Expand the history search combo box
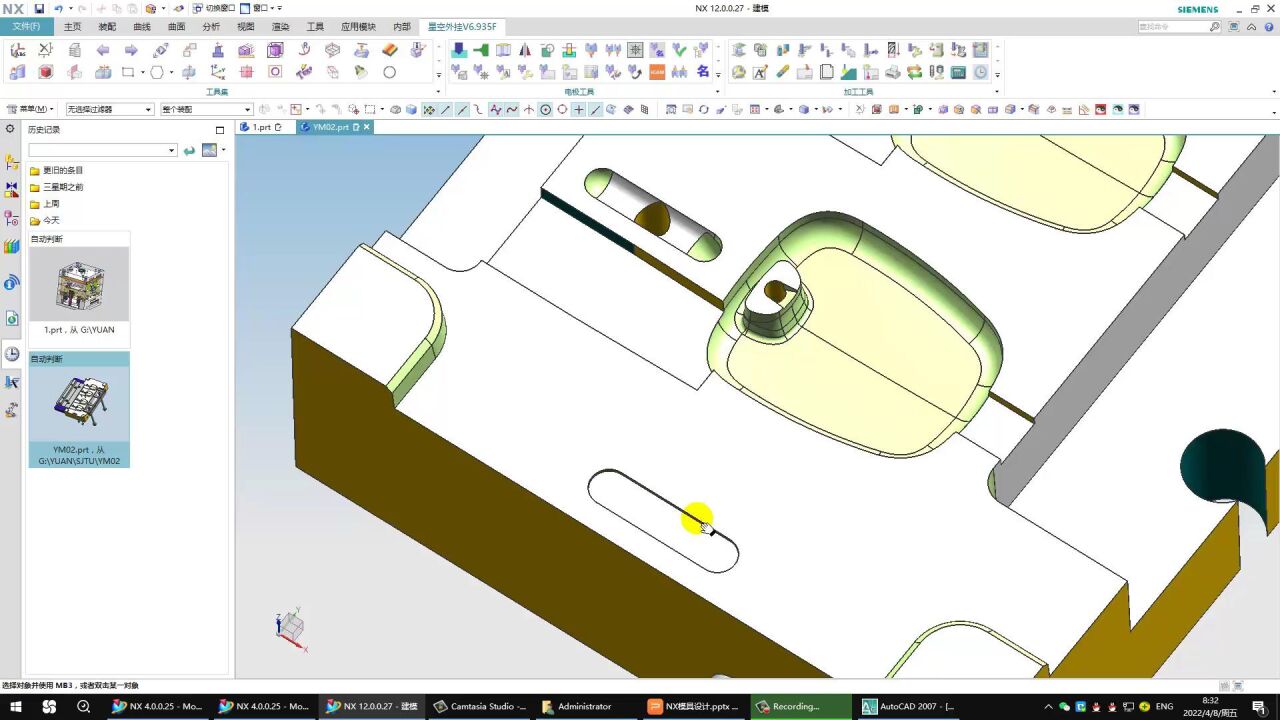Image resolution: width=1280 pixels, height=720 pixels. 172,150
